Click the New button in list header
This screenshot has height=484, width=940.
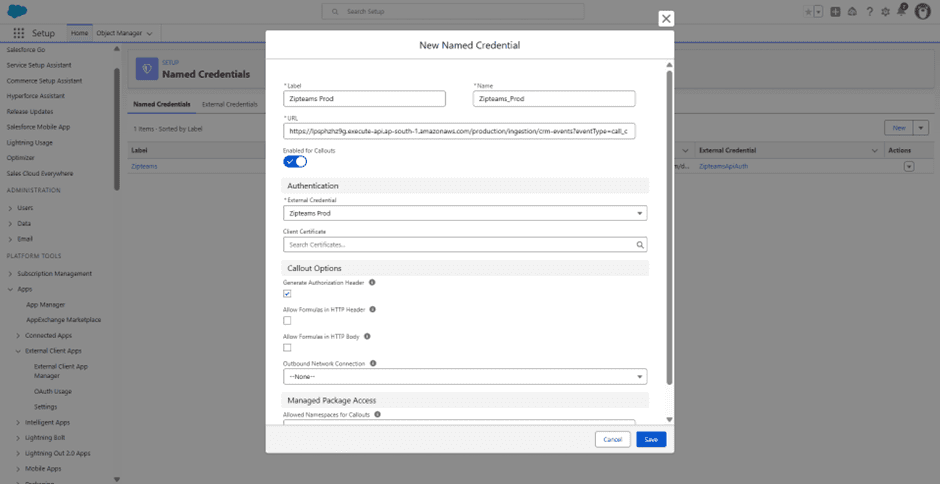(899, 128)
